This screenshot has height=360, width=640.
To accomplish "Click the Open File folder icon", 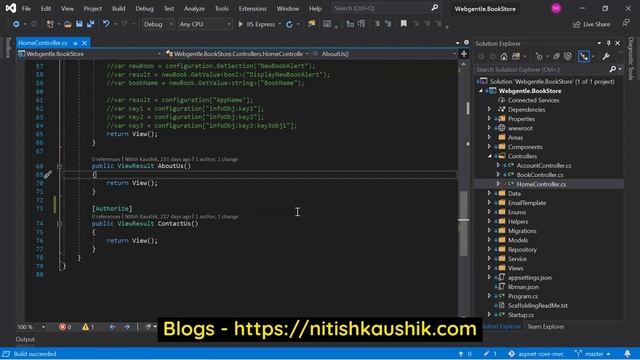I will [x=68, y=24].
